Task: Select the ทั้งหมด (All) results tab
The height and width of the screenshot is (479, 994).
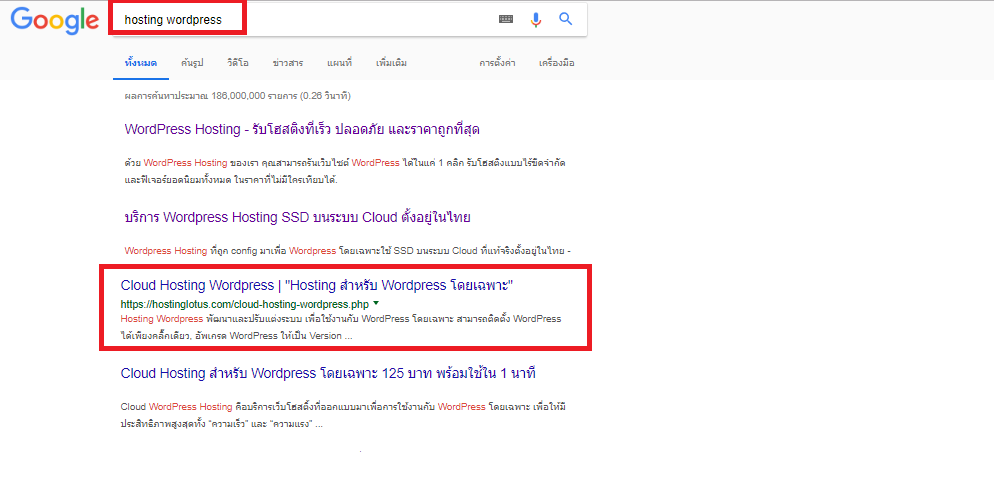Action: [141, 63]
